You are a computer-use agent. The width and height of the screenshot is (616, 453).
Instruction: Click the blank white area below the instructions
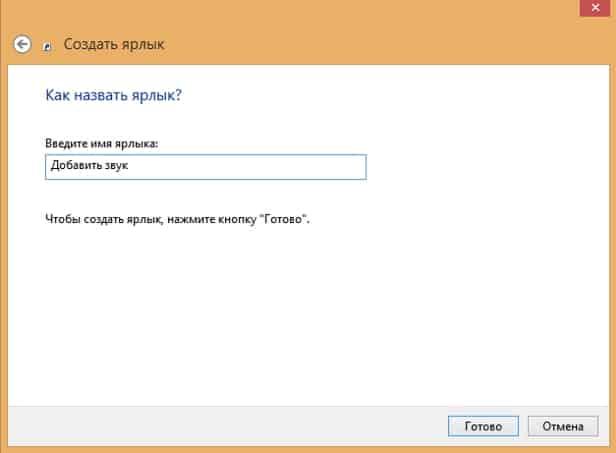click(306, 314)
